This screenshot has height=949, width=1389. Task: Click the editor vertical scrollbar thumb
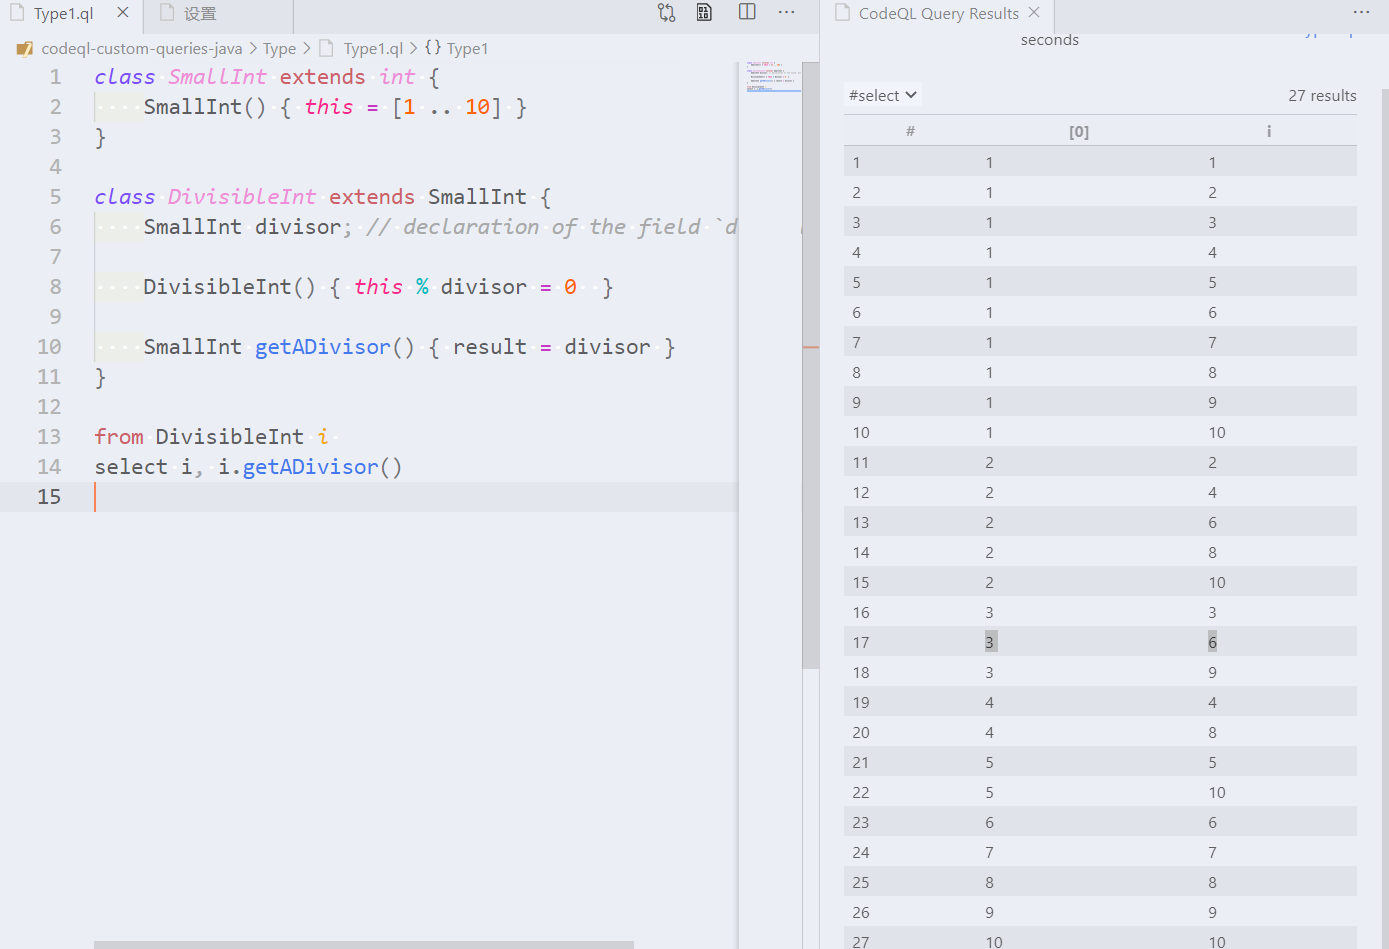(x=810, y=365)
